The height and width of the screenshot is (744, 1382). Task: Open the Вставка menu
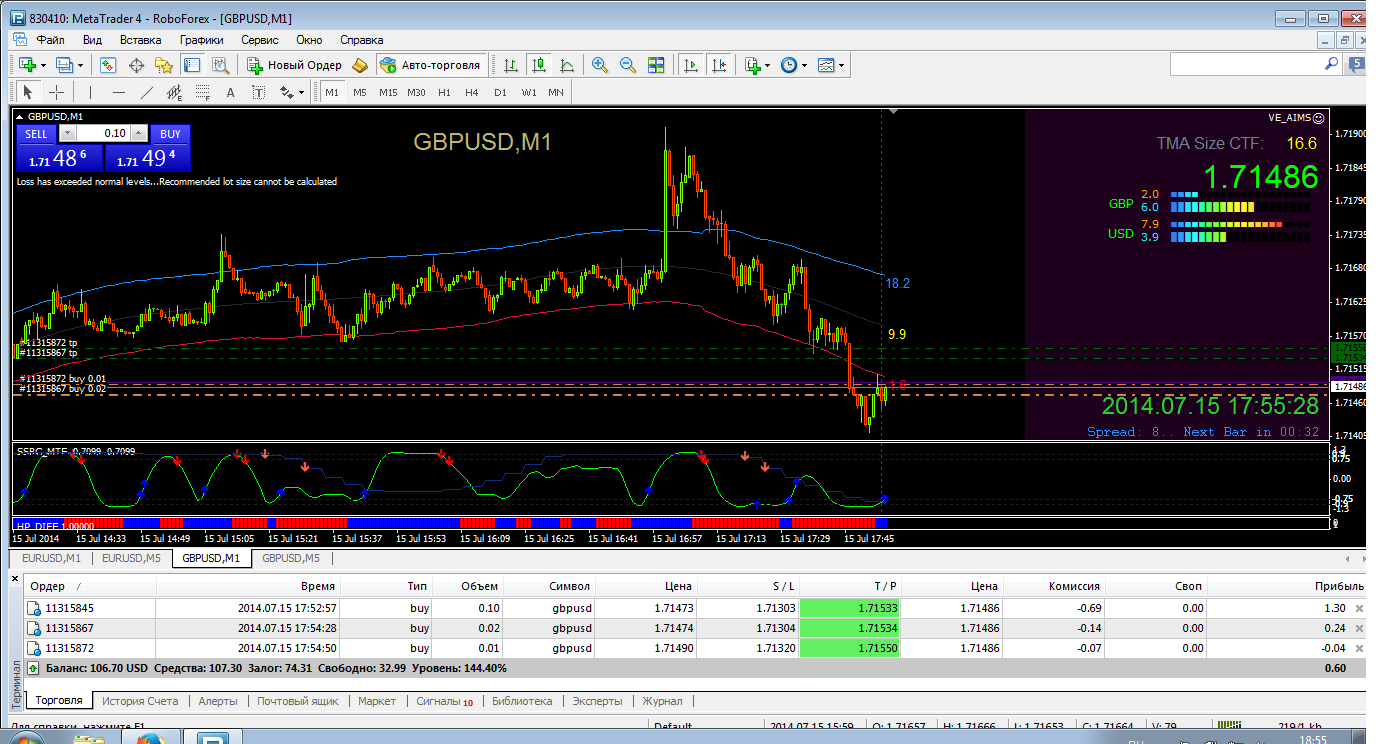140,40
